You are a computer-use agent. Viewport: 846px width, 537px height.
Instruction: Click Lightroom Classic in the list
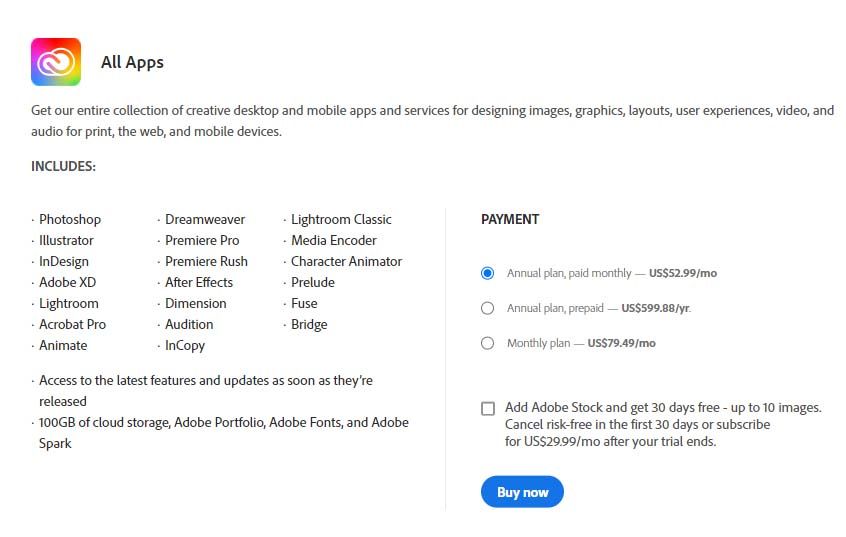coord(341,219)
